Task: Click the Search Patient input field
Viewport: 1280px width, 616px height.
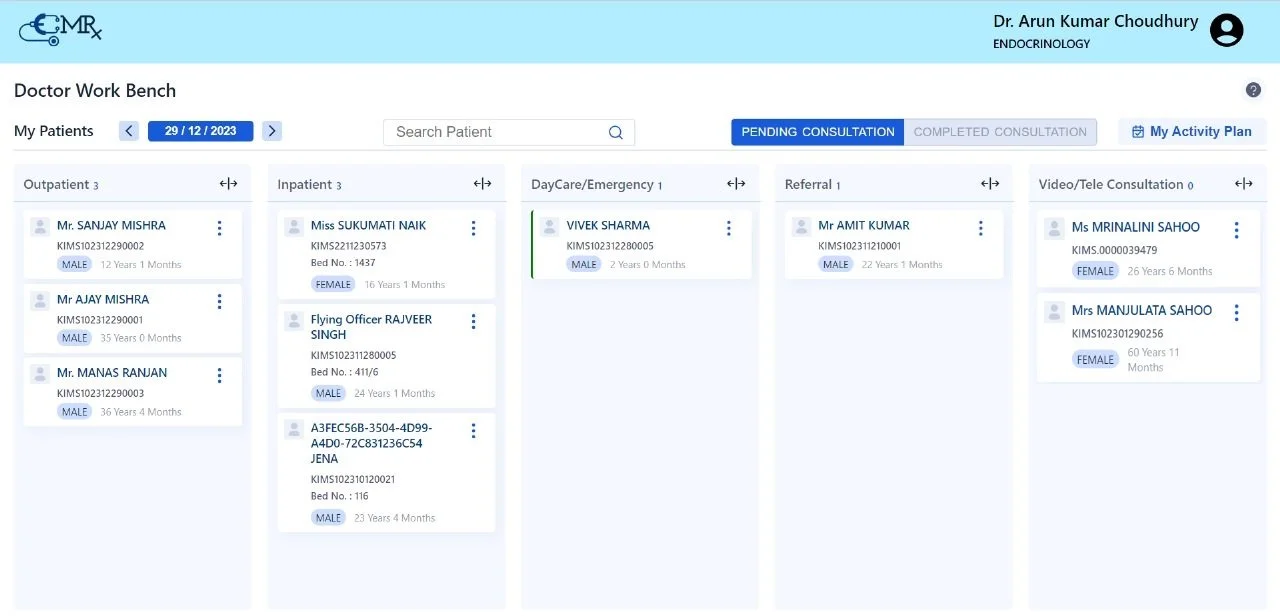Action: click(x=509, y=132)
